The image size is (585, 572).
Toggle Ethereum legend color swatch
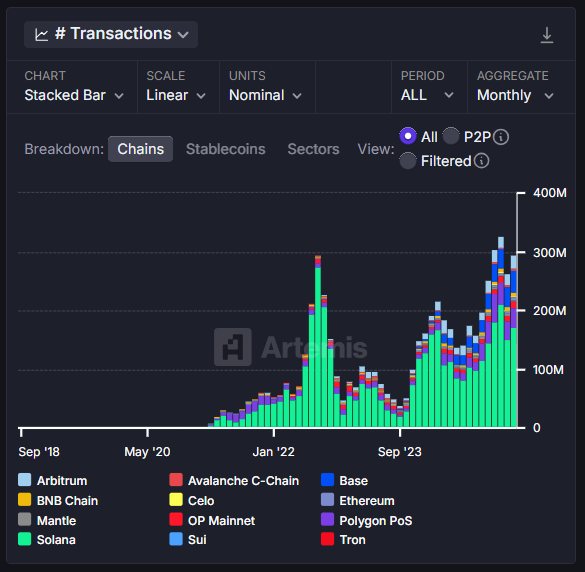point(328,500)
